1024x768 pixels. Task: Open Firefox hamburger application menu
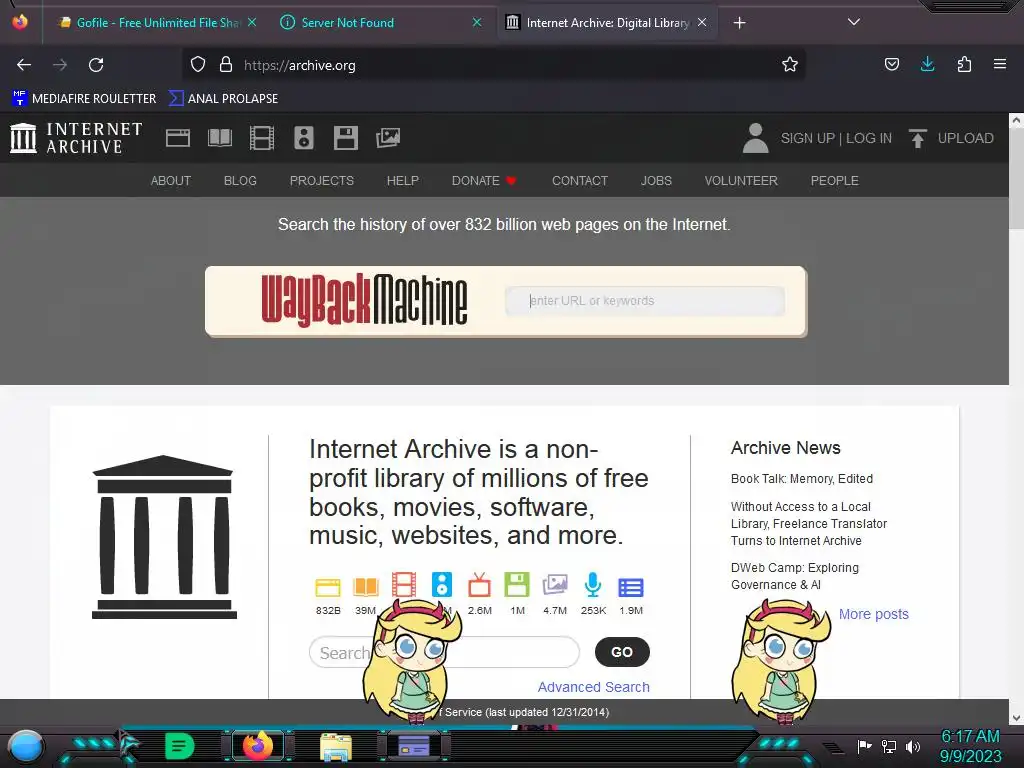pos(999,64)
